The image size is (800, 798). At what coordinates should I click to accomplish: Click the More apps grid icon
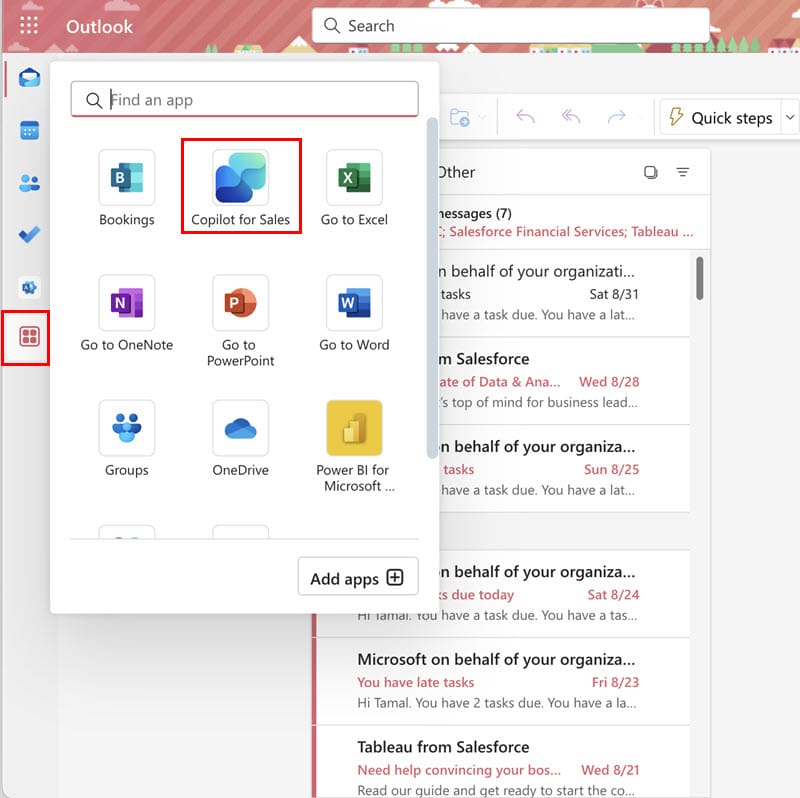tap(29, 337)
